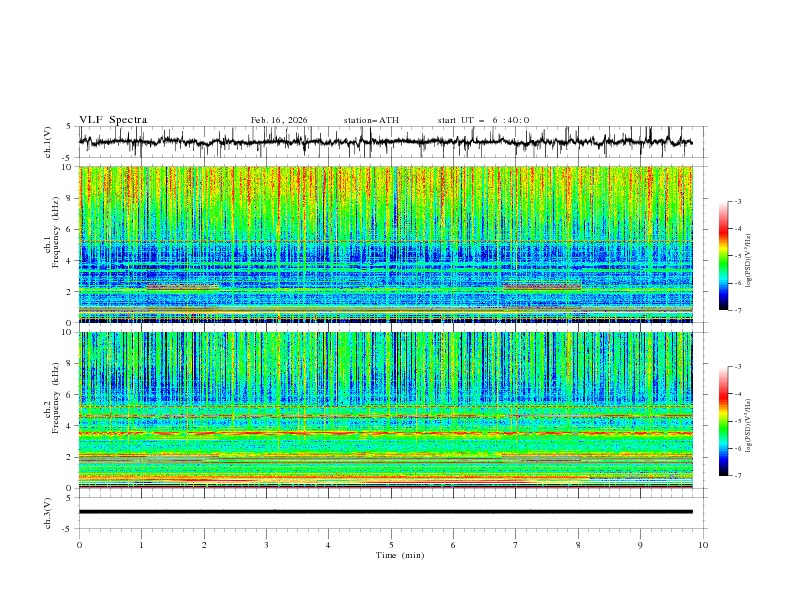The image size is (792, 612).
Task: Click the -7 value on ch.1 color bar
Action: tap(737, 310)
